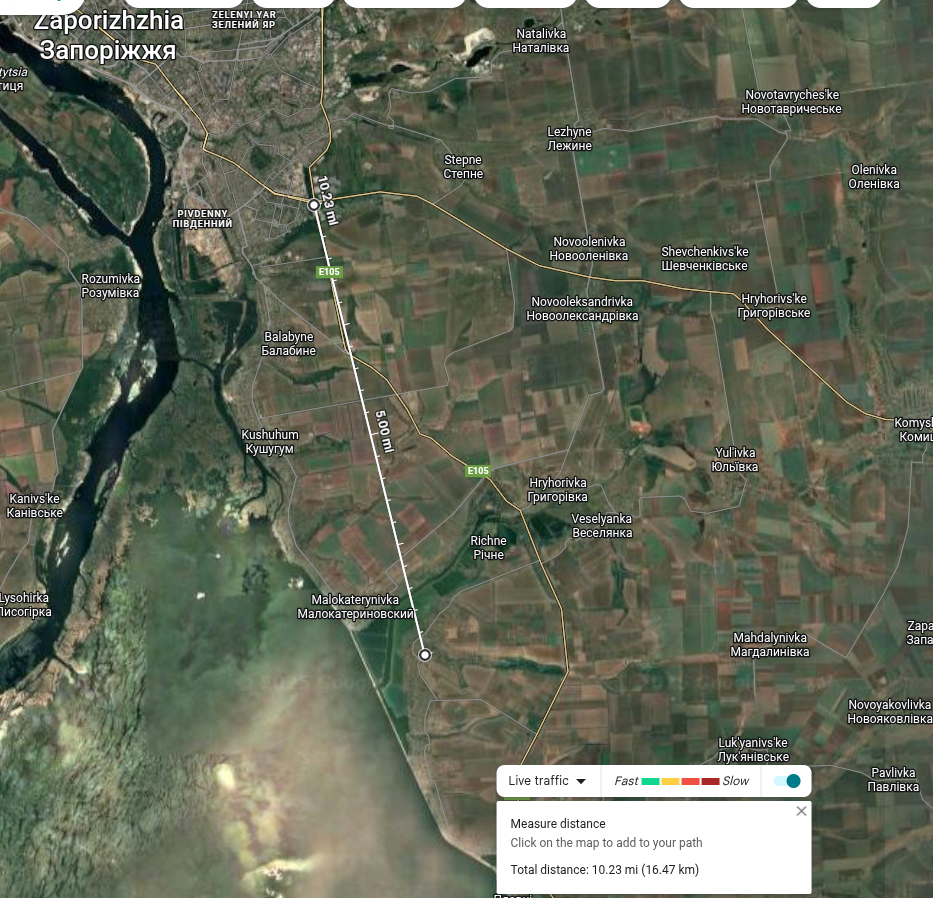
Task: Click the Balabyne village label
Action: [289, 343]
